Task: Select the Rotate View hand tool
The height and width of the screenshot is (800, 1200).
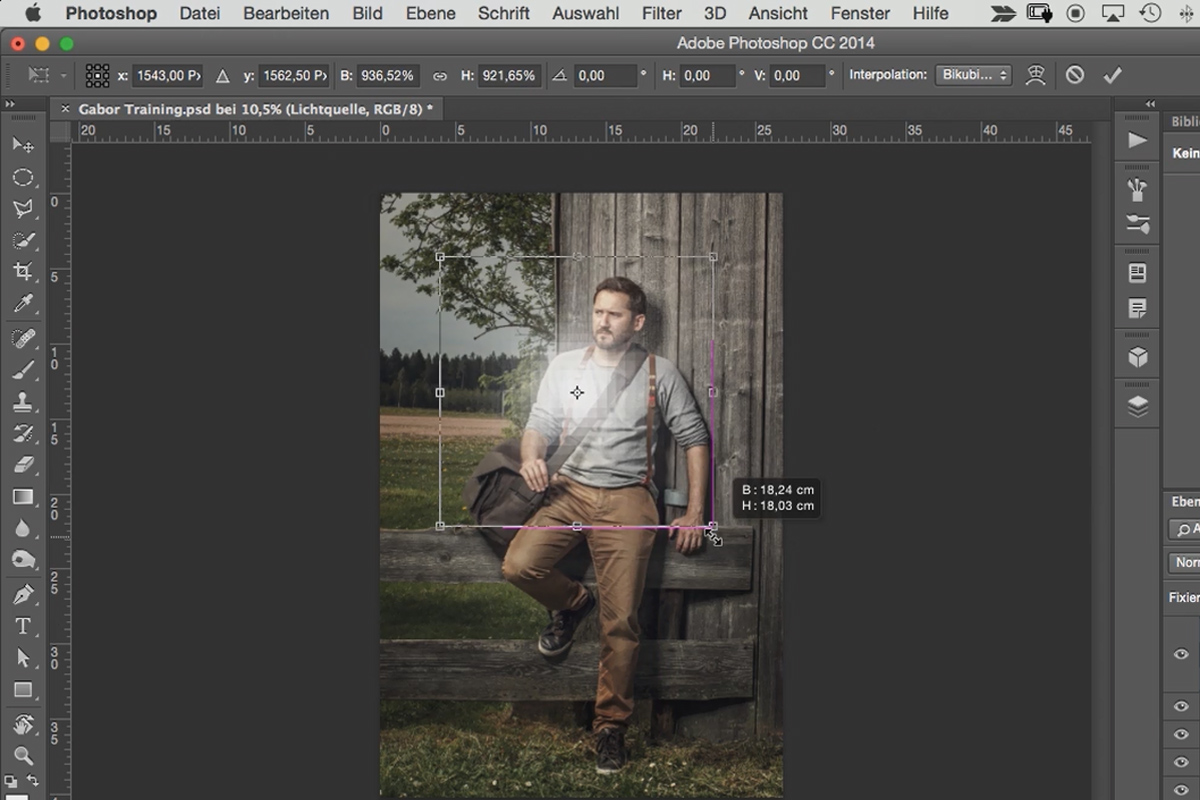Action: coord(23,724)
